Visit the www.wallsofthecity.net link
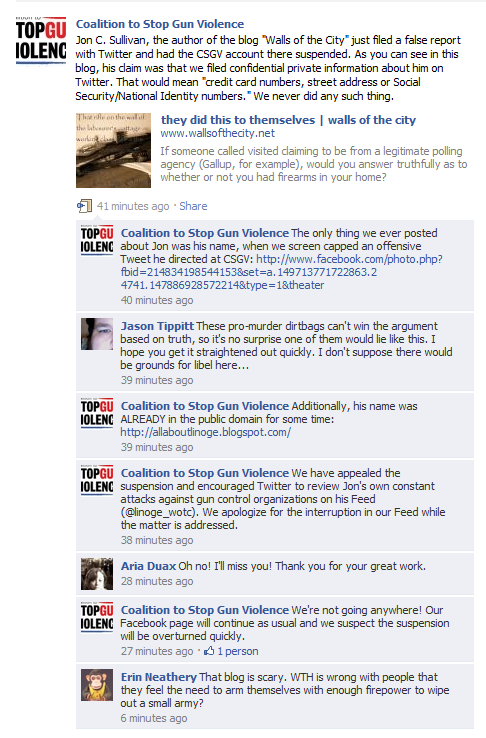The width and height of the screenshot is (486, 738). click(x=217, y=133)
